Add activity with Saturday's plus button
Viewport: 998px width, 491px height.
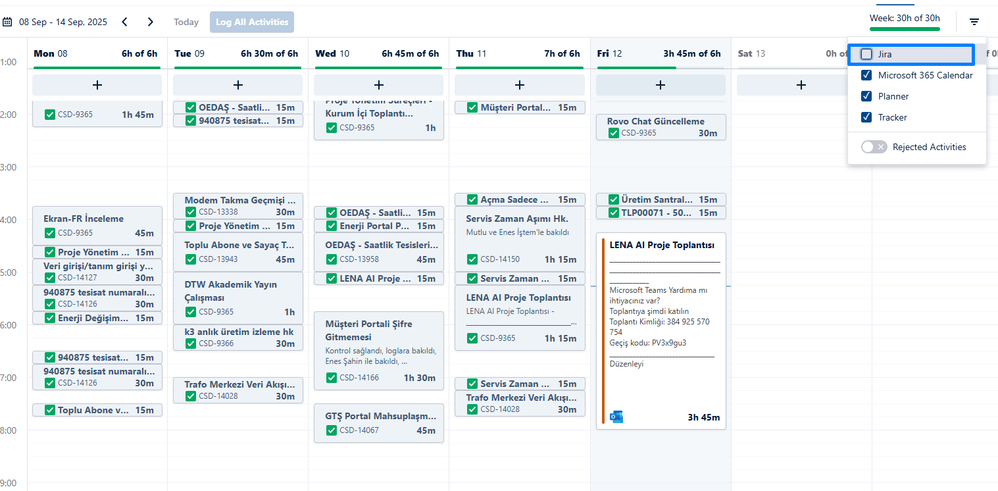tap(800, 85)
